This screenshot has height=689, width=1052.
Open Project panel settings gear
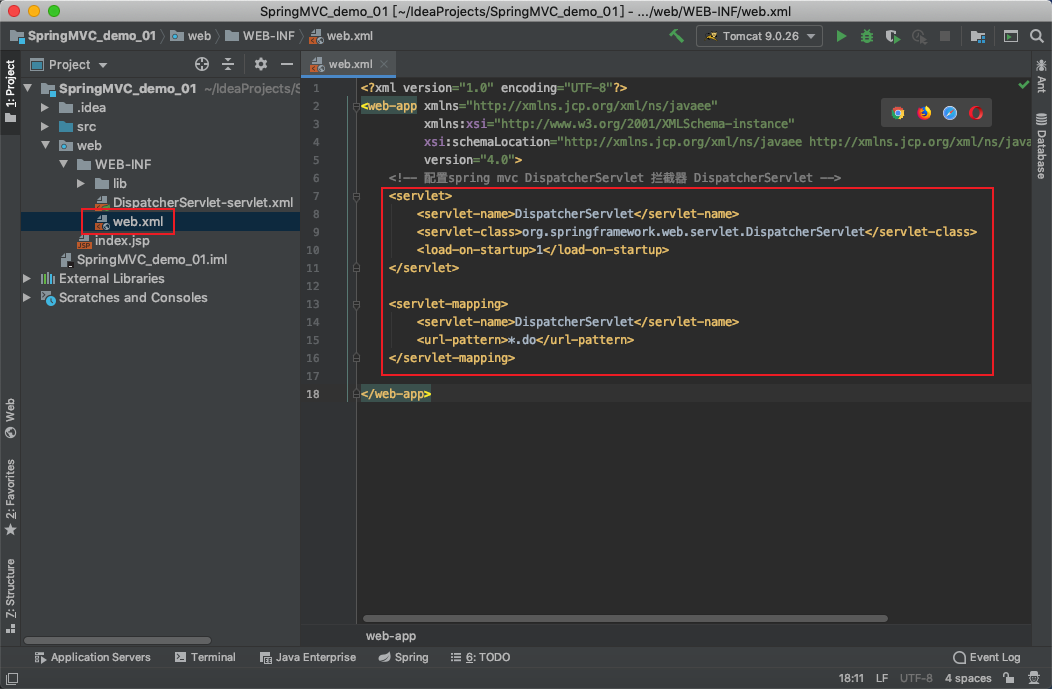260,64
